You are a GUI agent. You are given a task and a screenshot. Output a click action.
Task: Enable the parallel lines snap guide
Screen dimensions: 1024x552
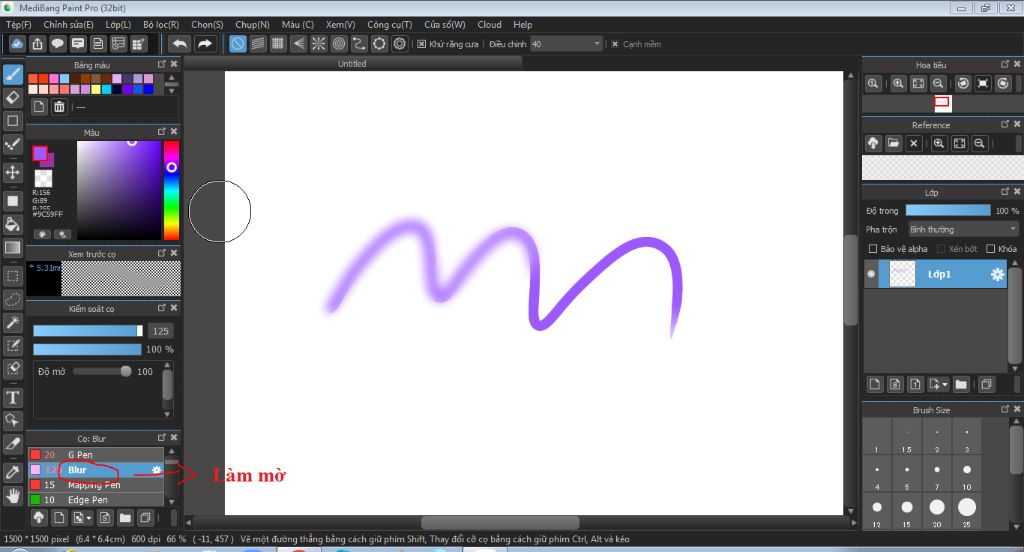(x=258, y=44)
